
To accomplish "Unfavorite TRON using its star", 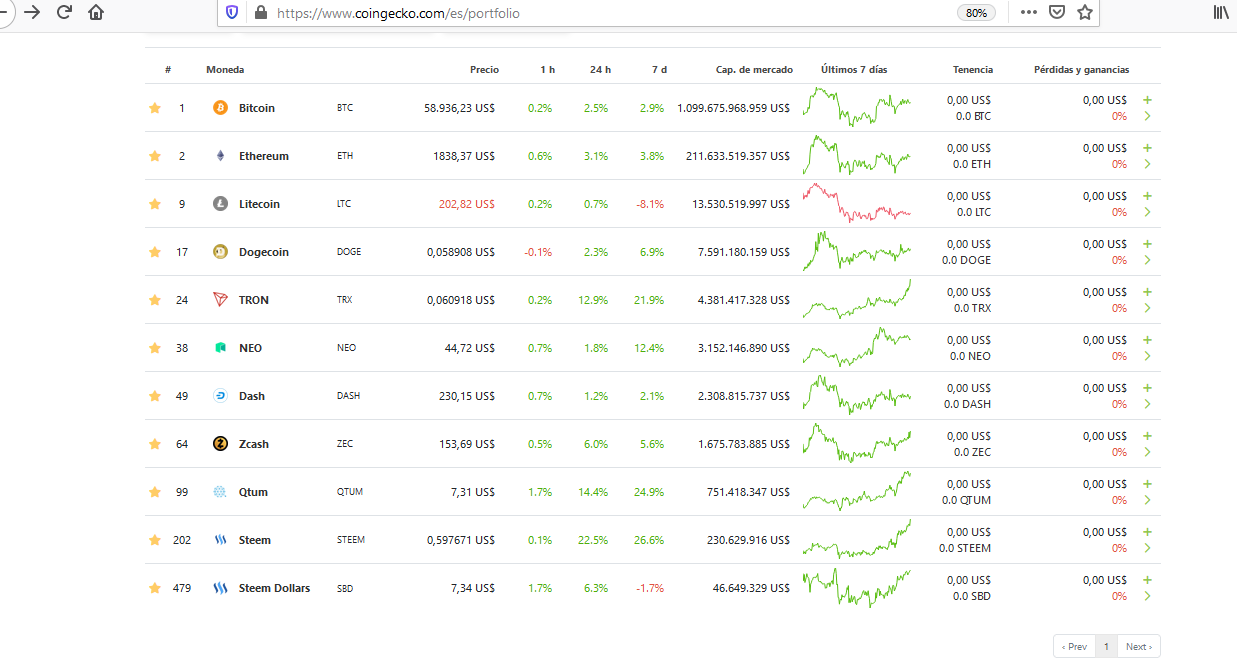I will click(155, 300).
